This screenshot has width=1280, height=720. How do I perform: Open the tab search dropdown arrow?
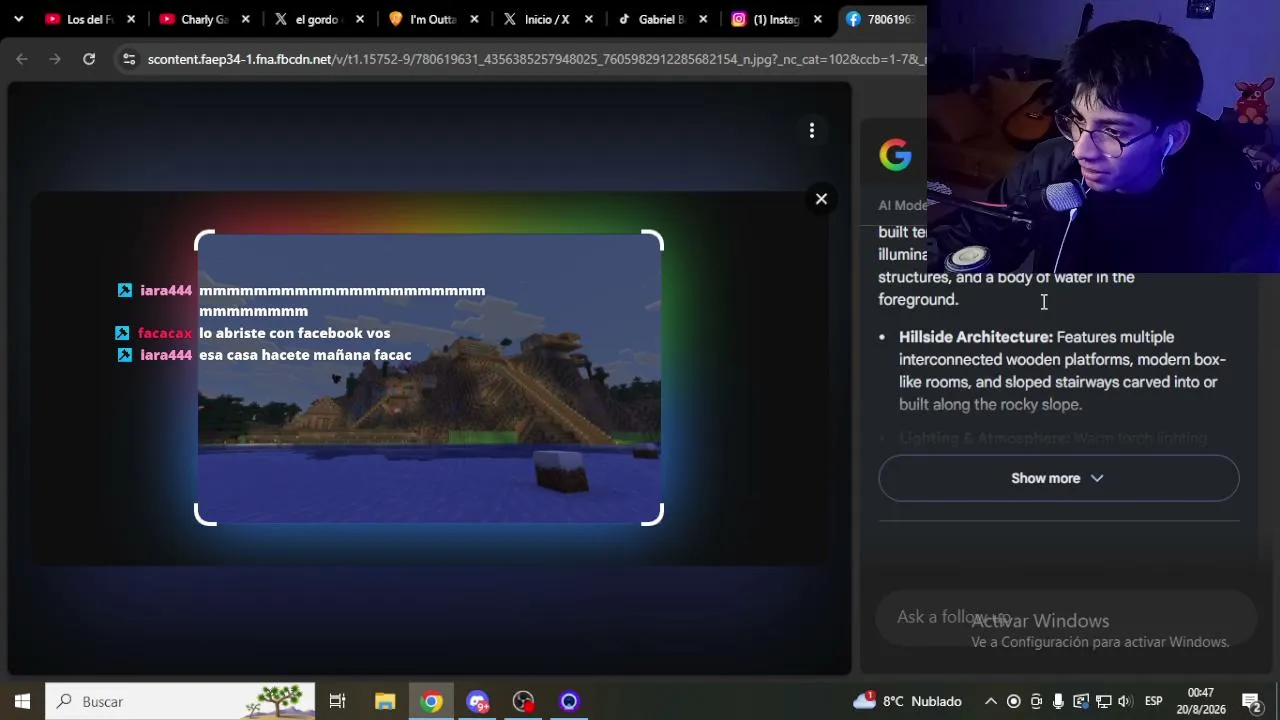(18, 19)
